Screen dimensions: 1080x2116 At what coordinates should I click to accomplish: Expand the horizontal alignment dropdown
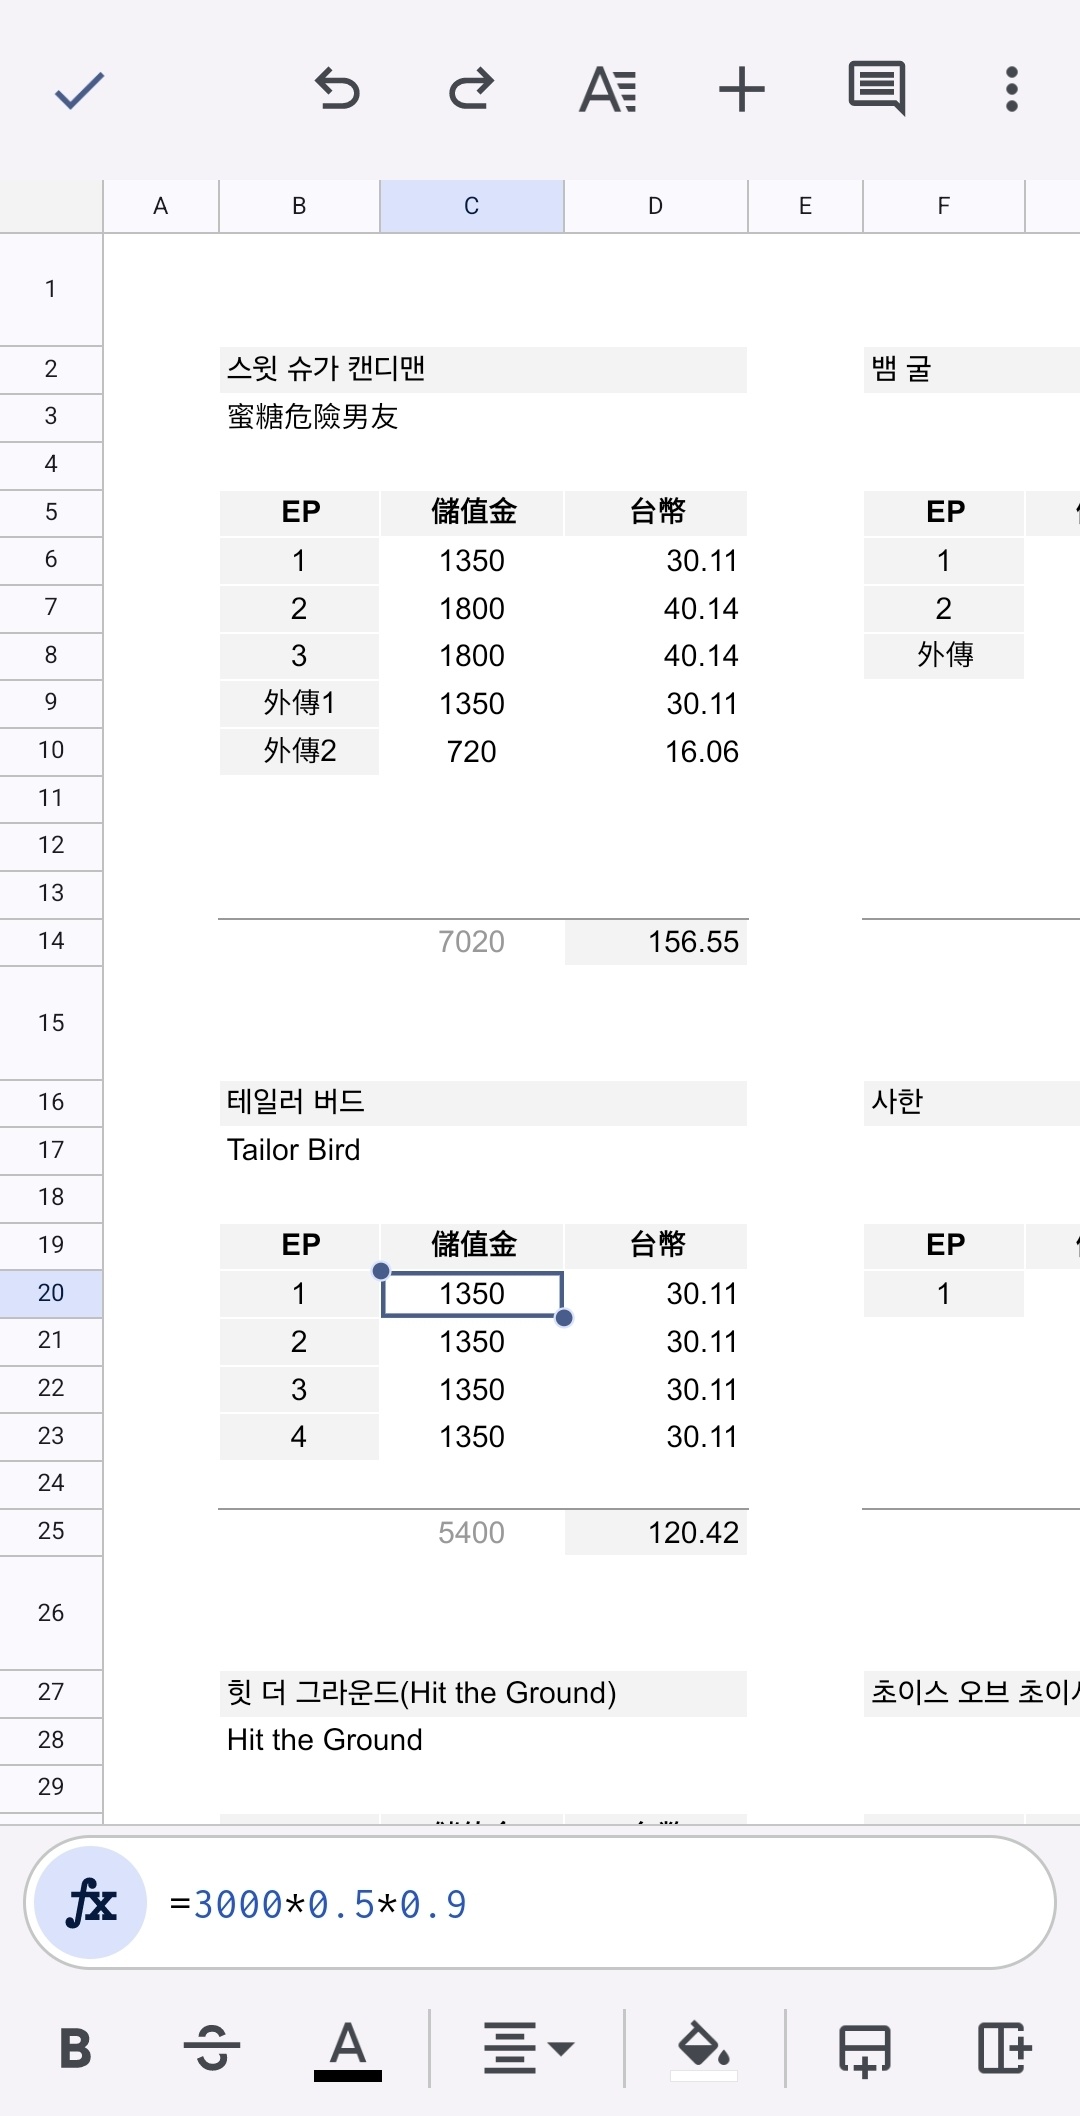point(528,2048)
